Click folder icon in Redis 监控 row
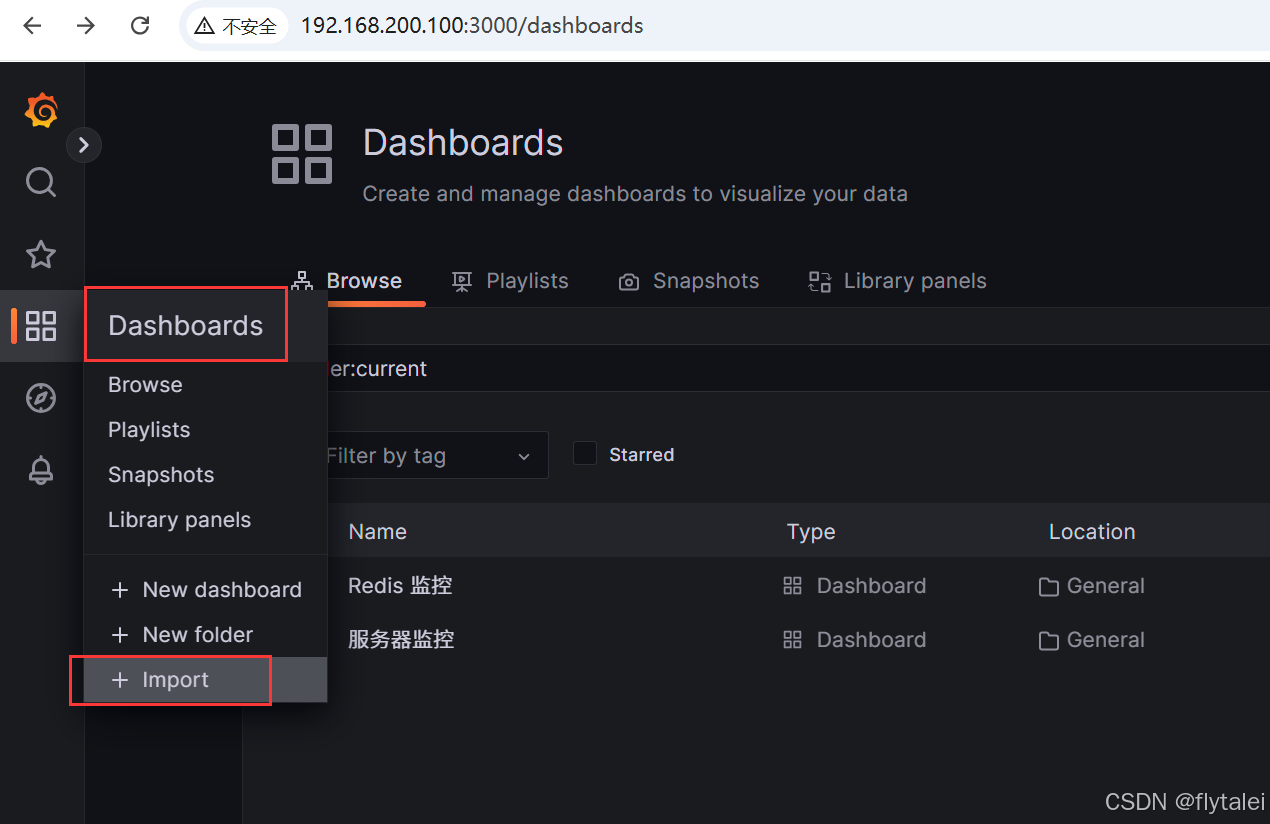 (x=1048, y=586)
